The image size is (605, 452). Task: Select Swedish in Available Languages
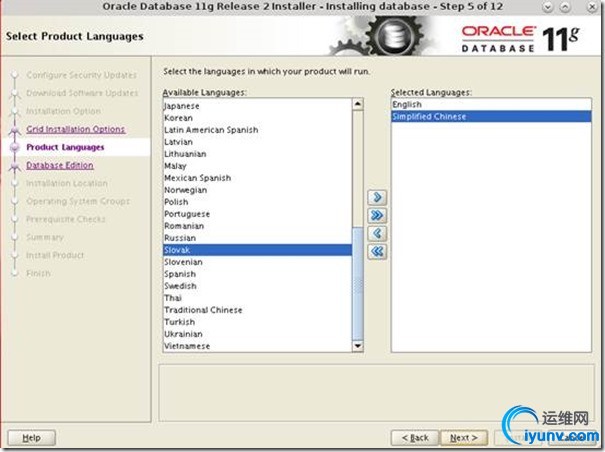coord(257,286)
